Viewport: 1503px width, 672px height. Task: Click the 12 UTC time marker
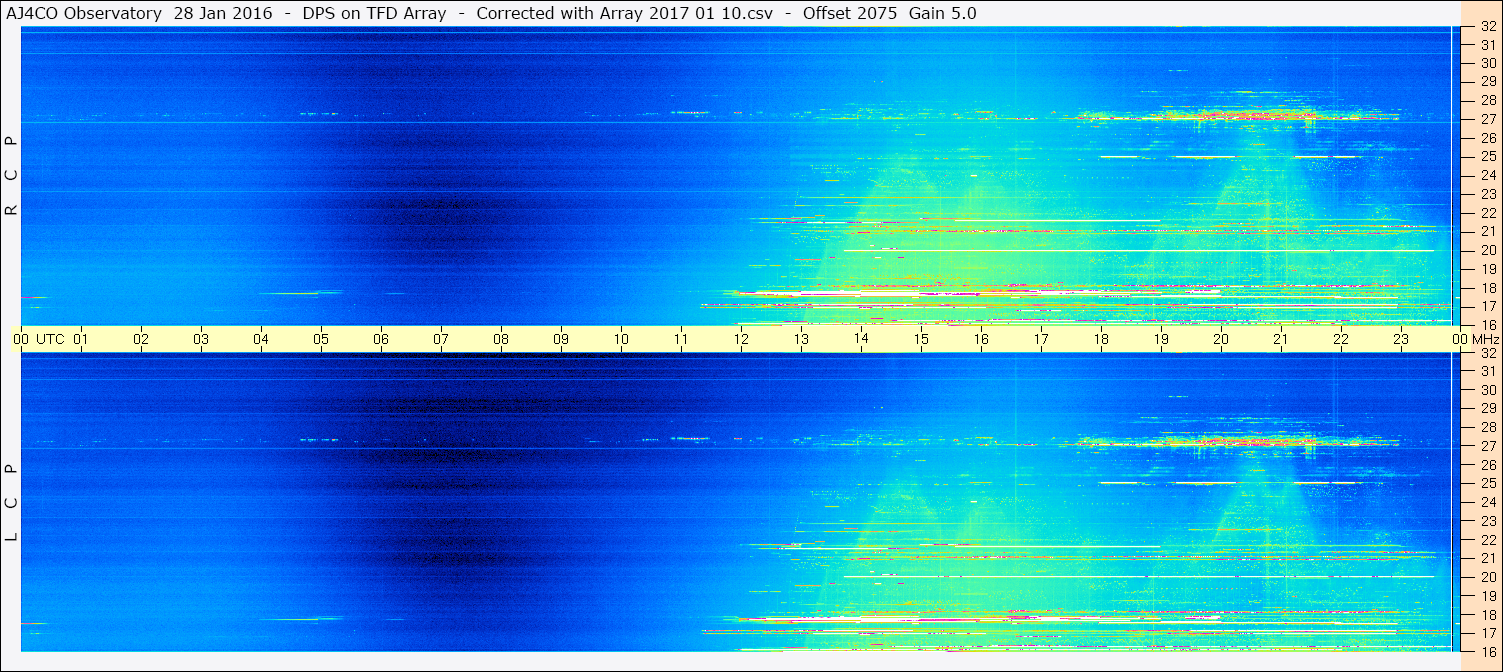(x=741, y=339)
